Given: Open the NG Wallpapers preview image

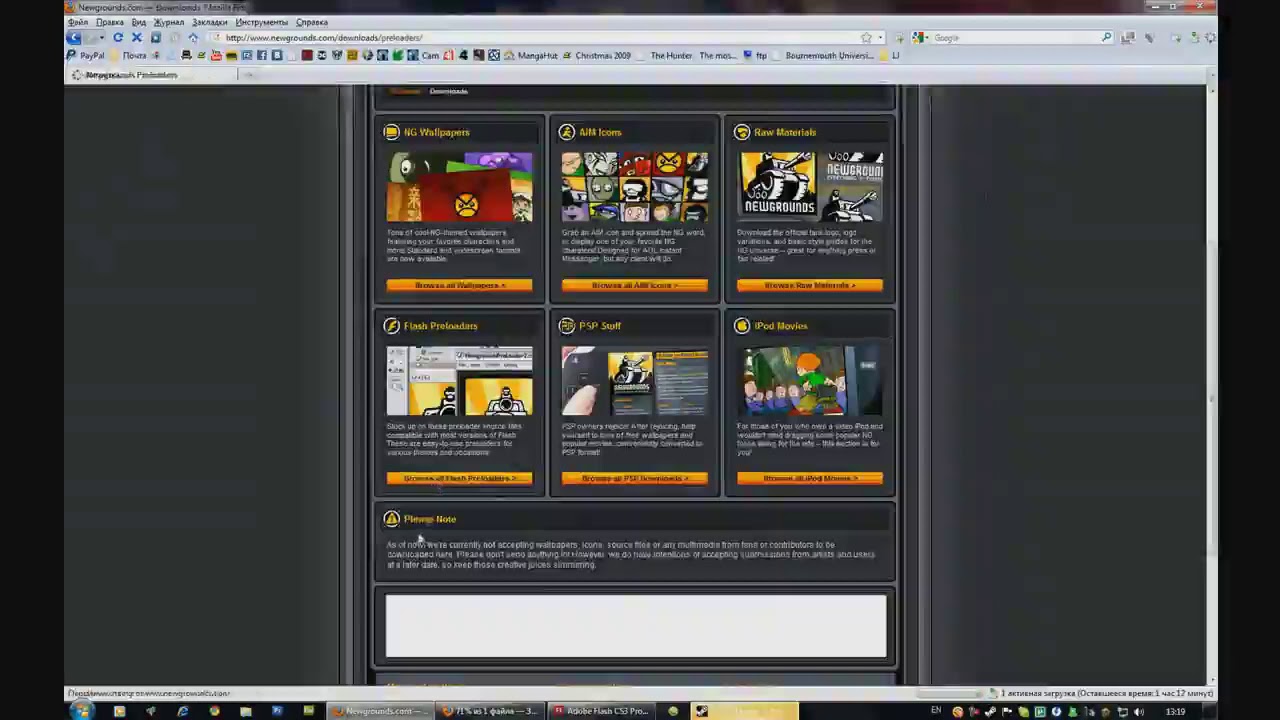Looking at the screenshot, I should point(459,186).
